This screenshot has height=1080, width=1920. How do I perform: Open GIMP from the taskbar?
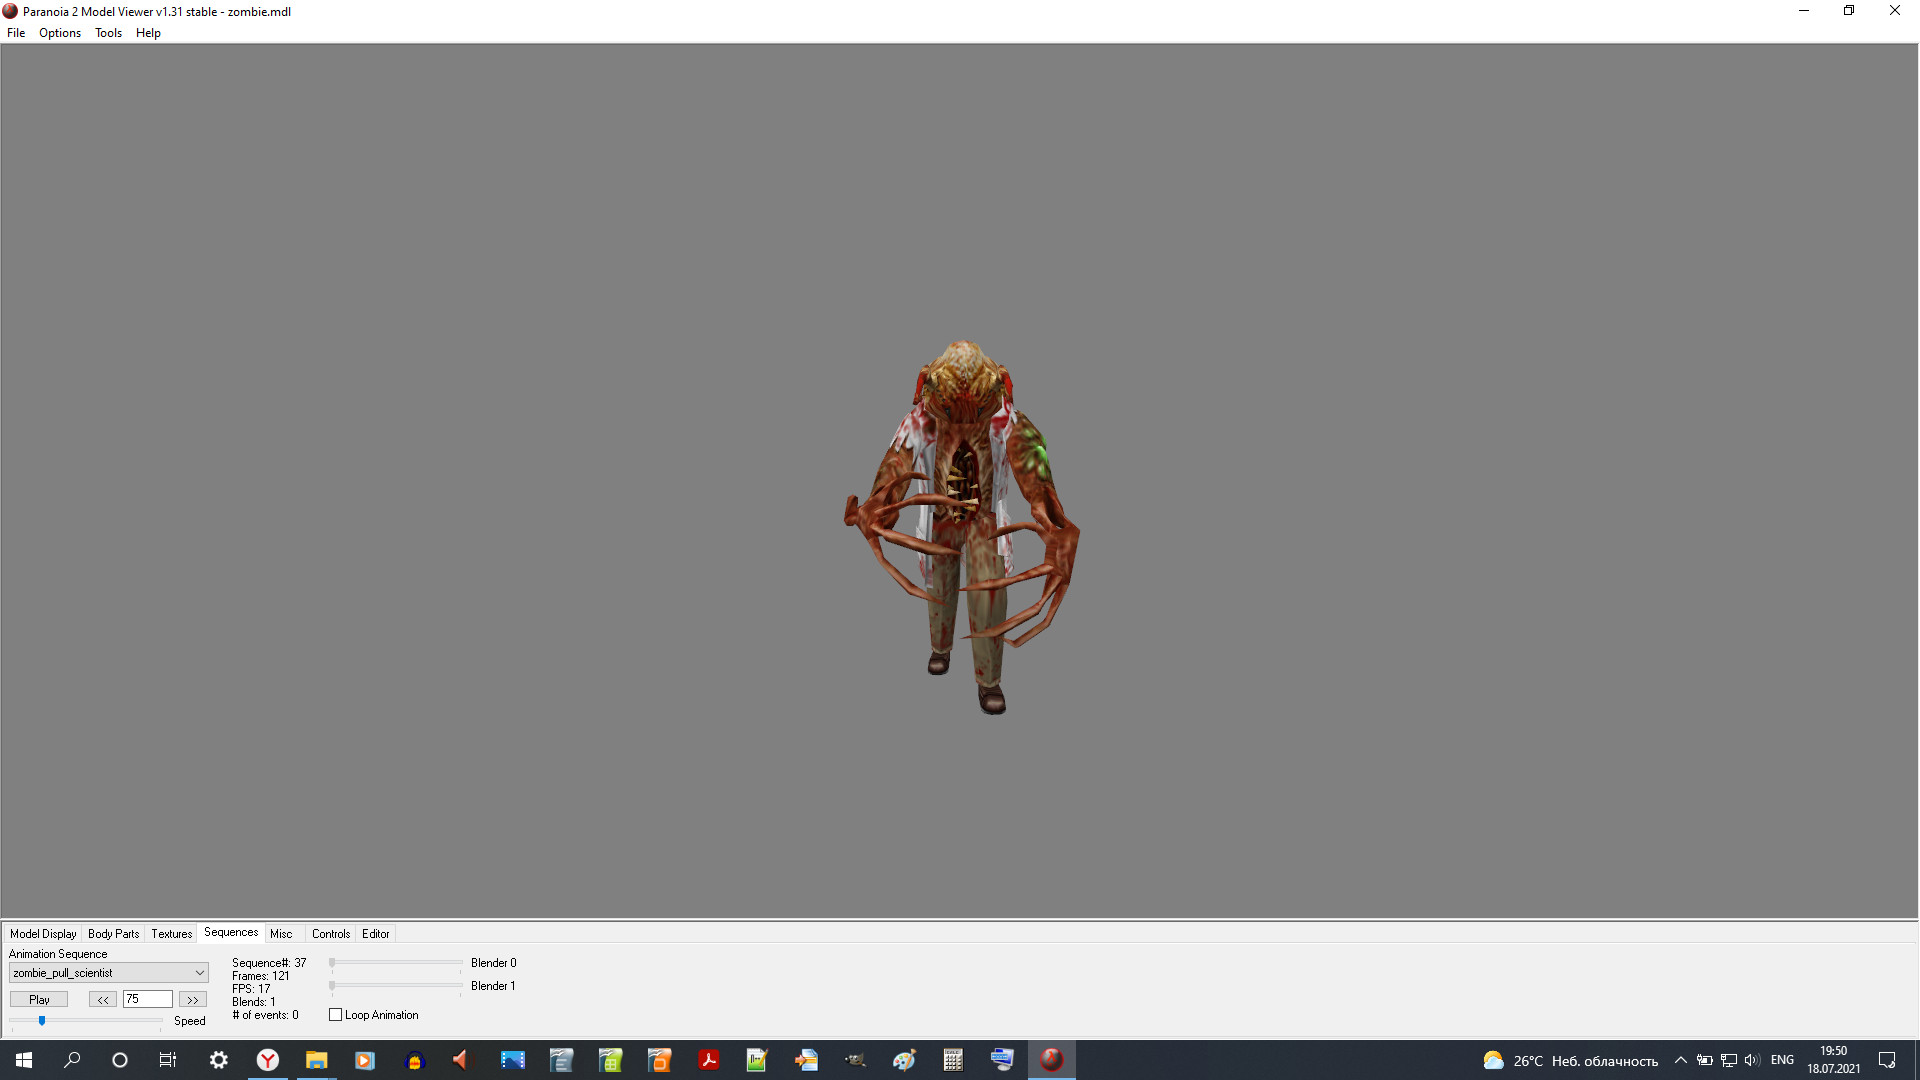tap(855, 1059)
